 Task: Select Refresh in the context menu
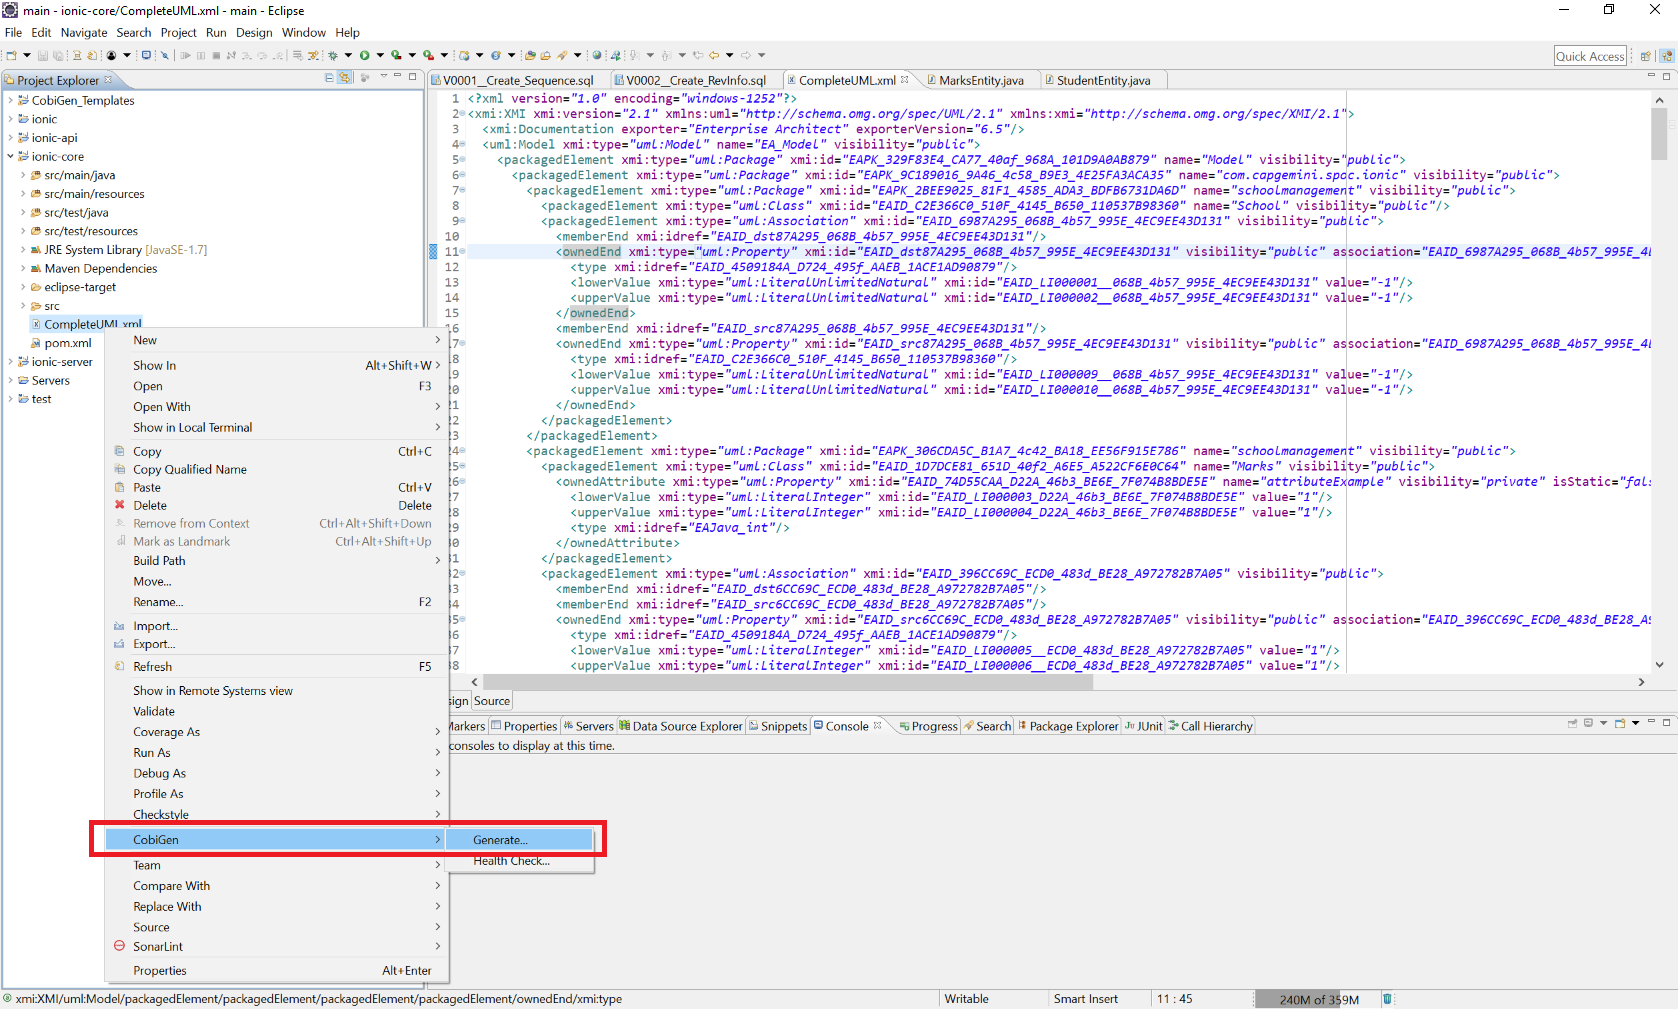153,667
